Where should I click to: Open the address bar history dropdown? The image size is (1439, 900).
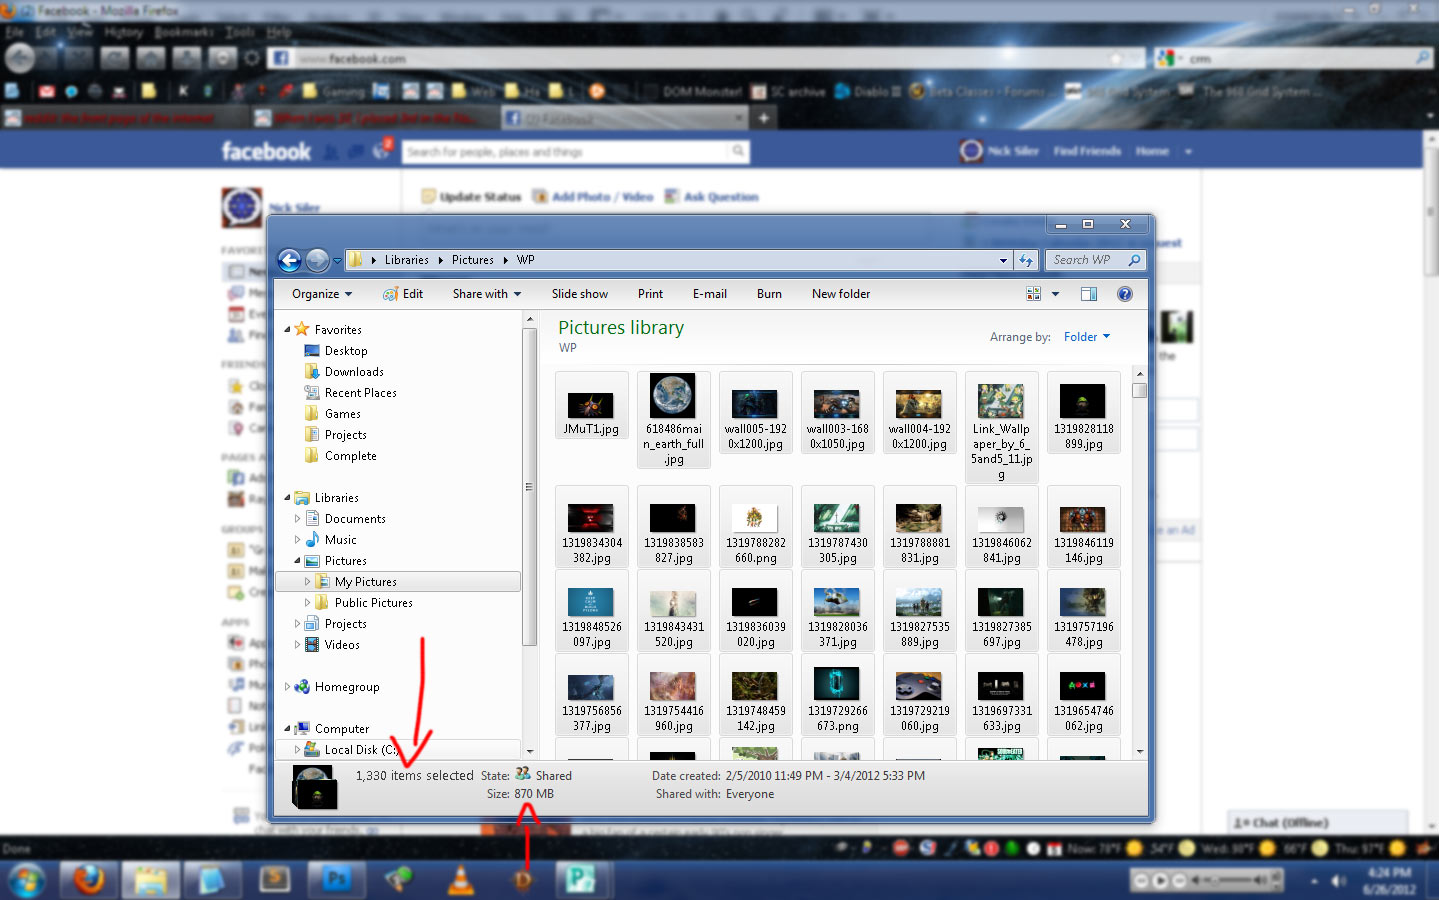[1003, 260]
